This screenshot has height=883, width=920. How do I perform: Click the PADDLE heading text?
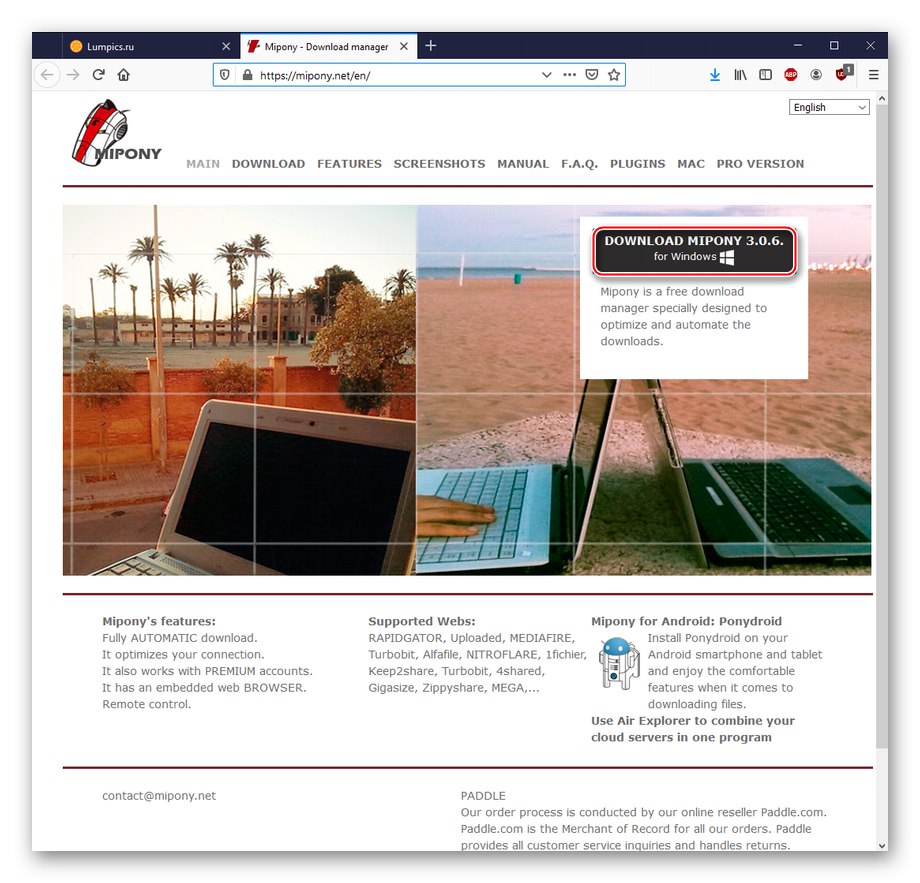483,796
